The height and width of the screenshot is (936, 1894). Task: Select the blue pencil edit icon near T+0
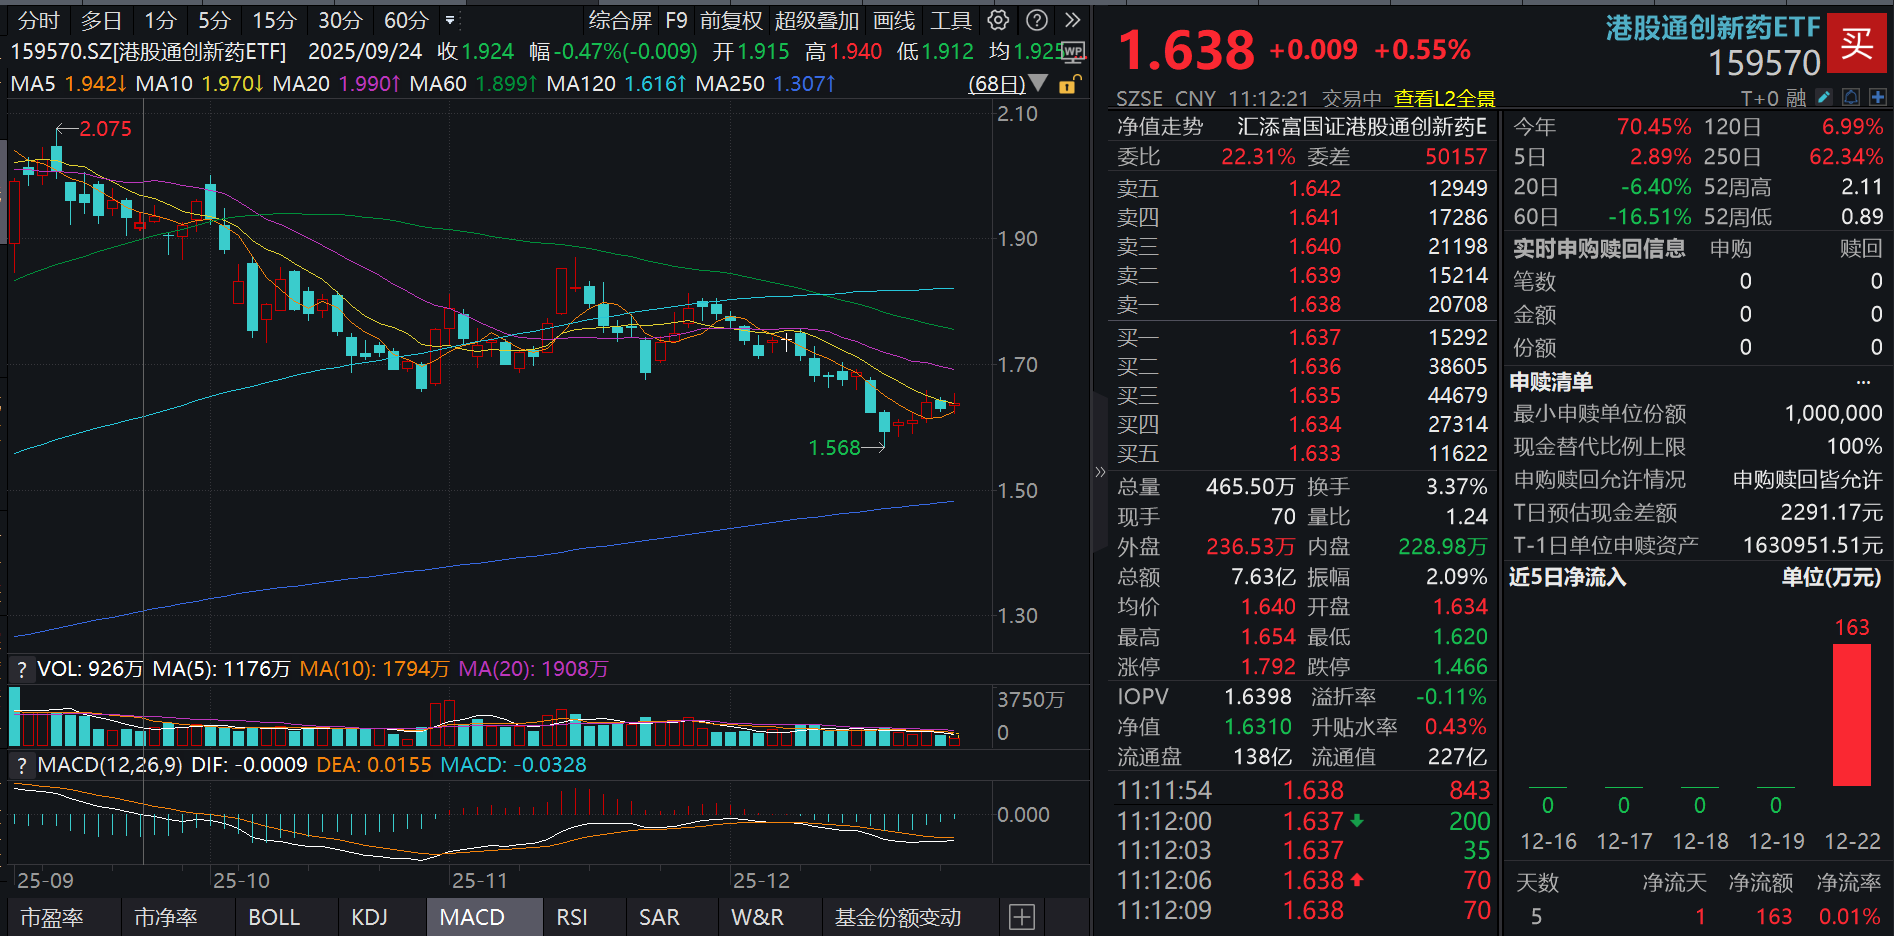click(x=1824, y=97)
